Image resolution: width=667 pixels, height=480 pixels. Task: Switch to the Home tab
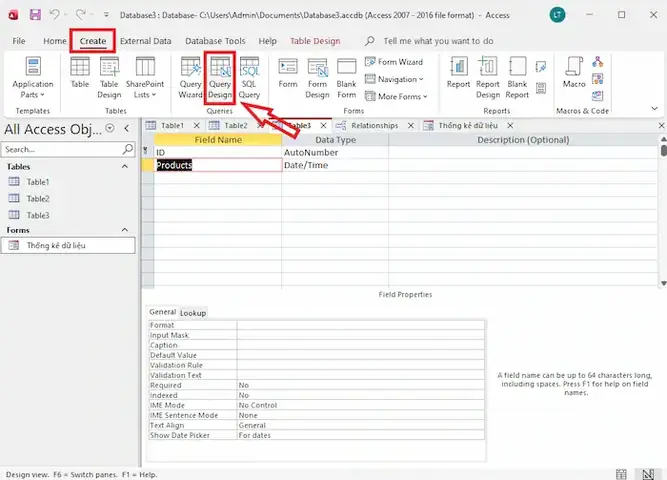click(x=55, y=41)
